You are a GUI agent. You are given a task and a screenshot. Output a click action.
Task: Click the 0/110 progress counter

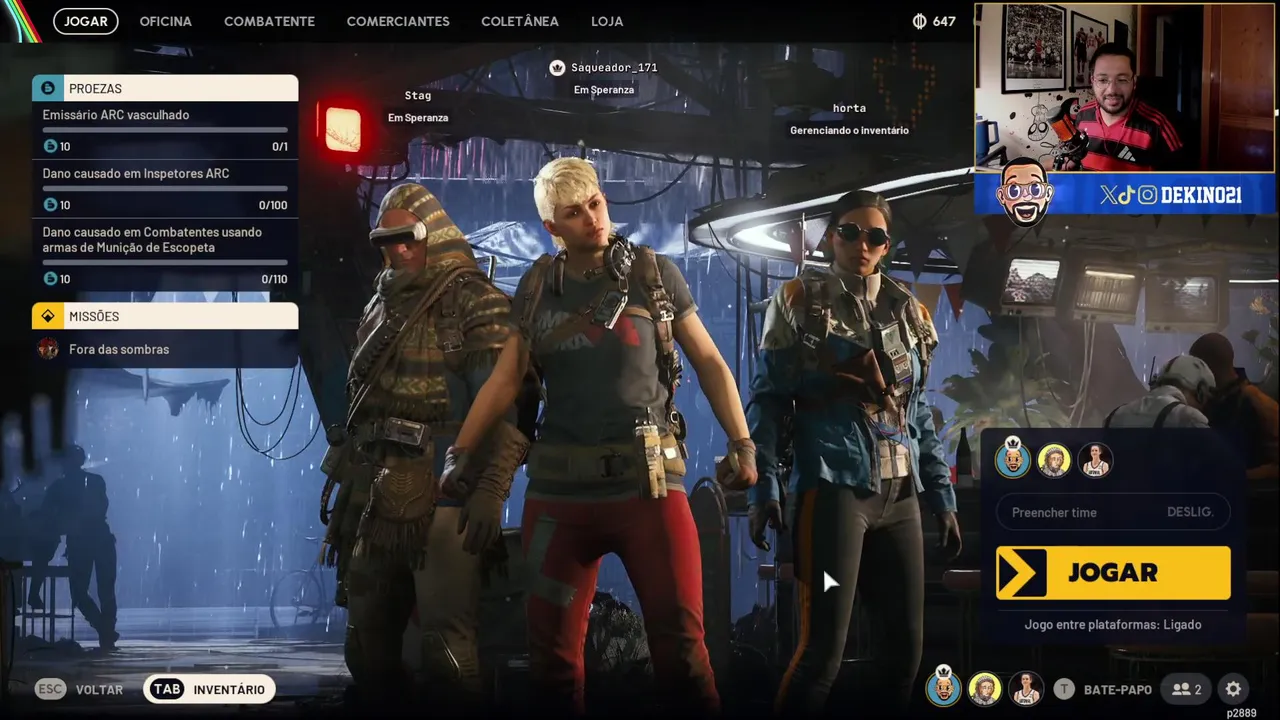[274, 279]
